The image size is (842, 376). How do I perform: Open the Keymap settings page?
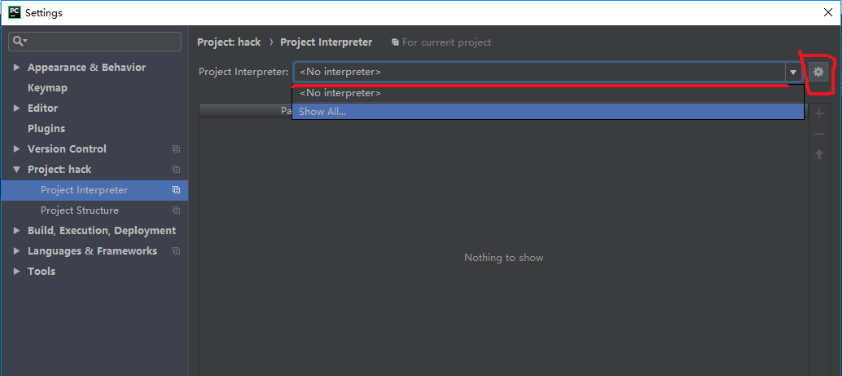47,88
